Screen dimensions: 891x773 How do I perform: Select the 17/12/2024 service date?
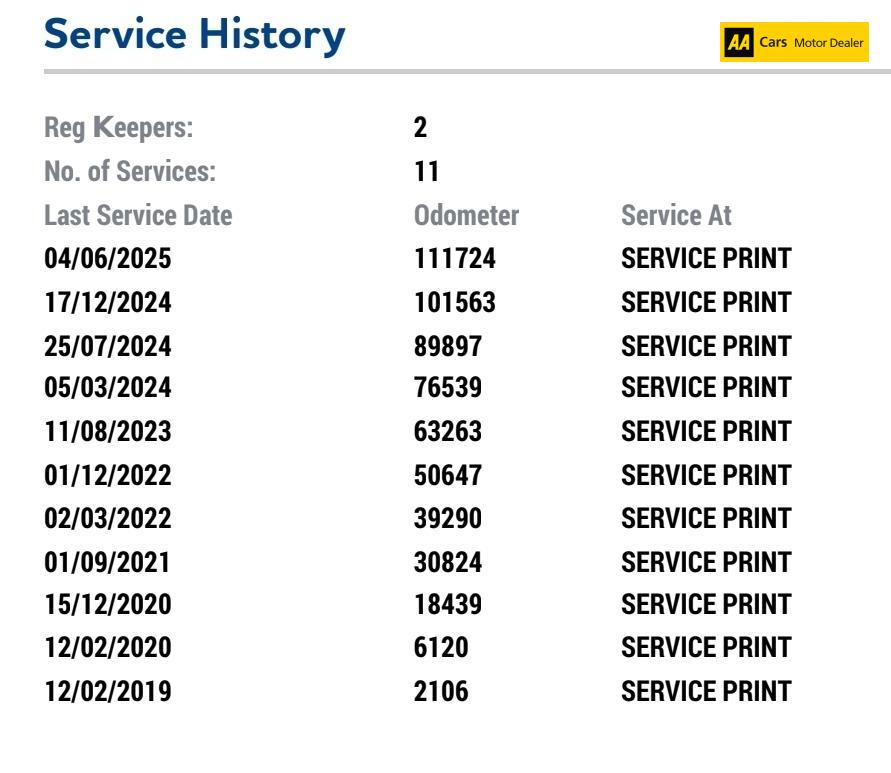(108, 302)
